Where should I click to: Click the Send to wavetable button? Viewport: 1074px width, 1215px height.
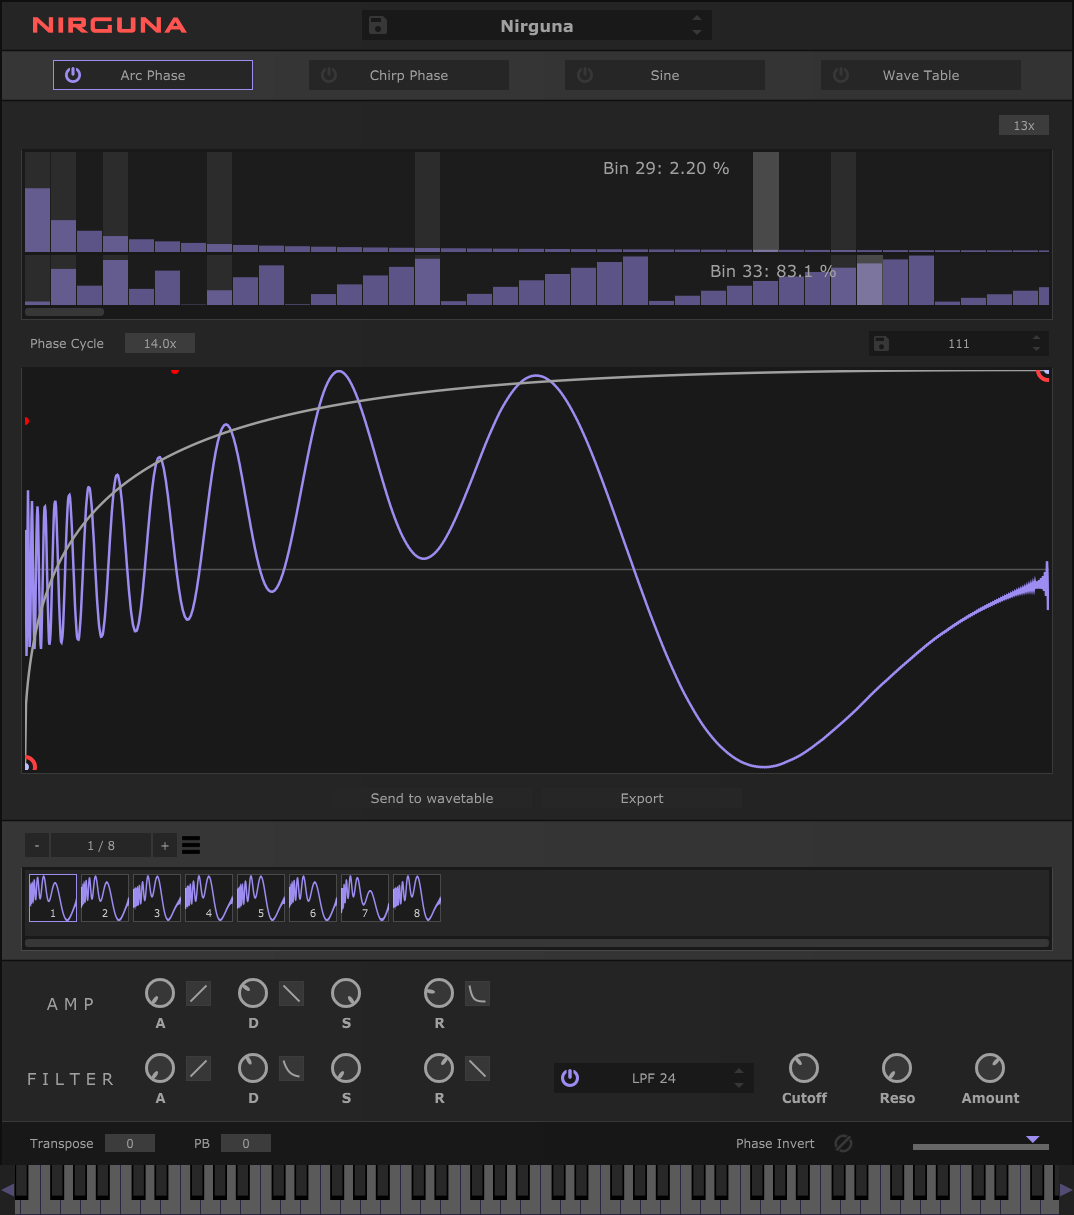[x=432, y=798]
